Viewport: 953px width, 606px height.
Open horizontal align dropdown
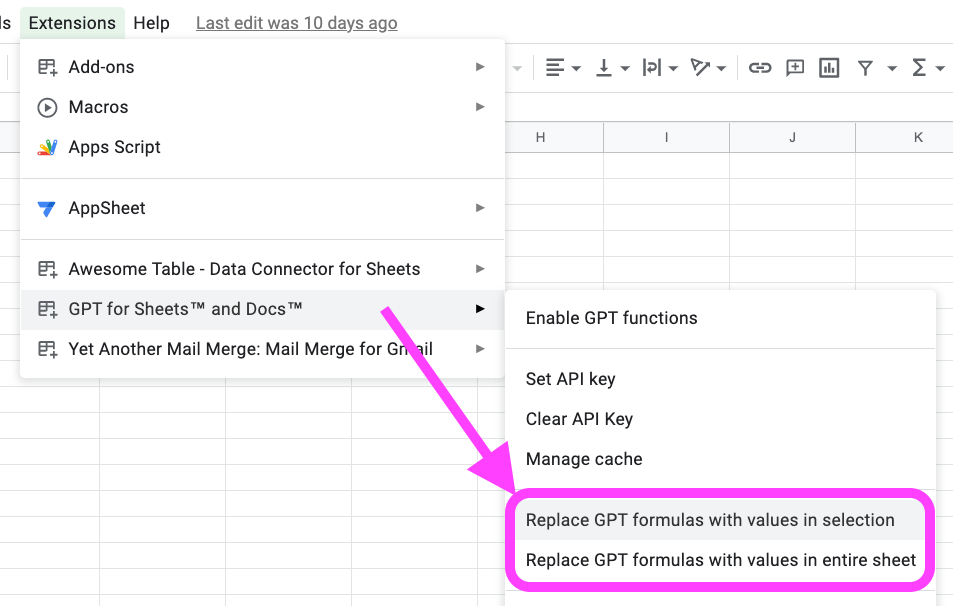[x=563, y=68]
